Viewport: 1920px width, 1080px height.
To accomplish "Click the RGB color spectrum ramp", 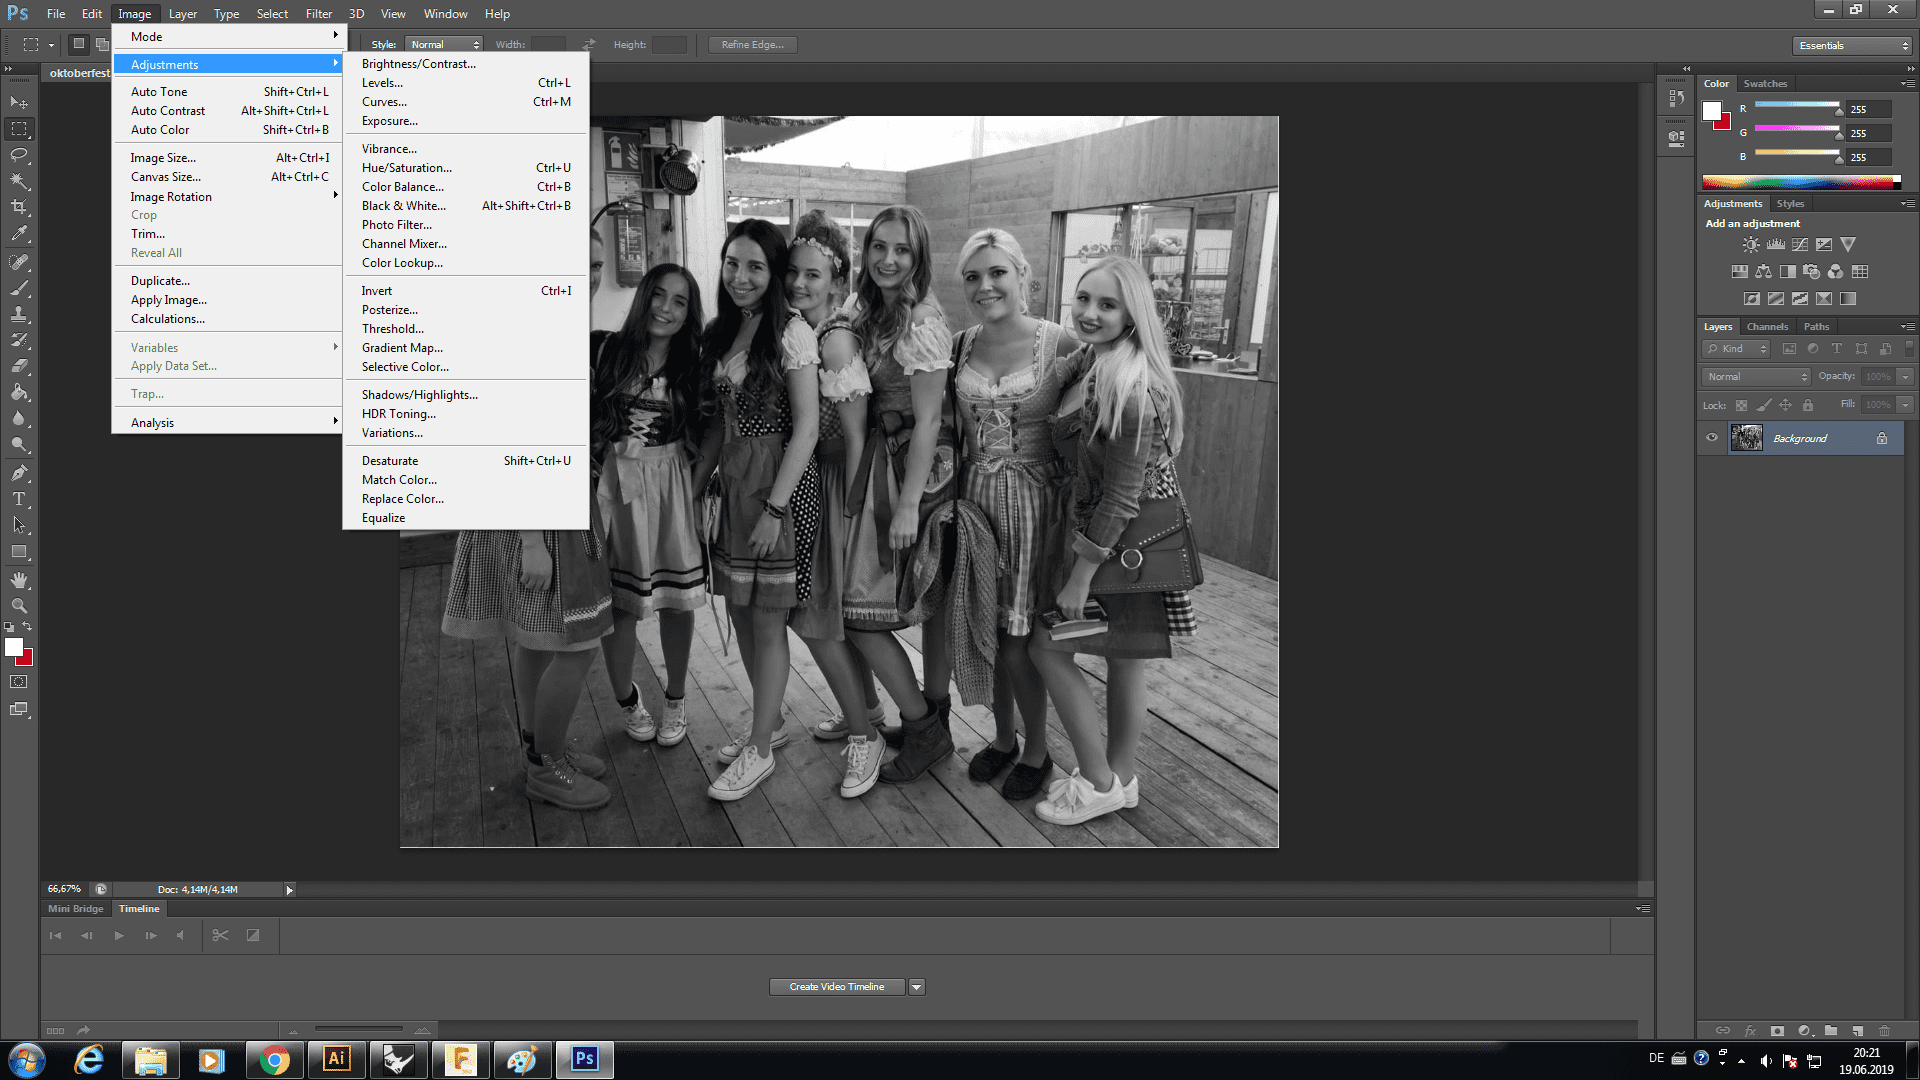I will pyautogui.click(x=1800, y=182).
